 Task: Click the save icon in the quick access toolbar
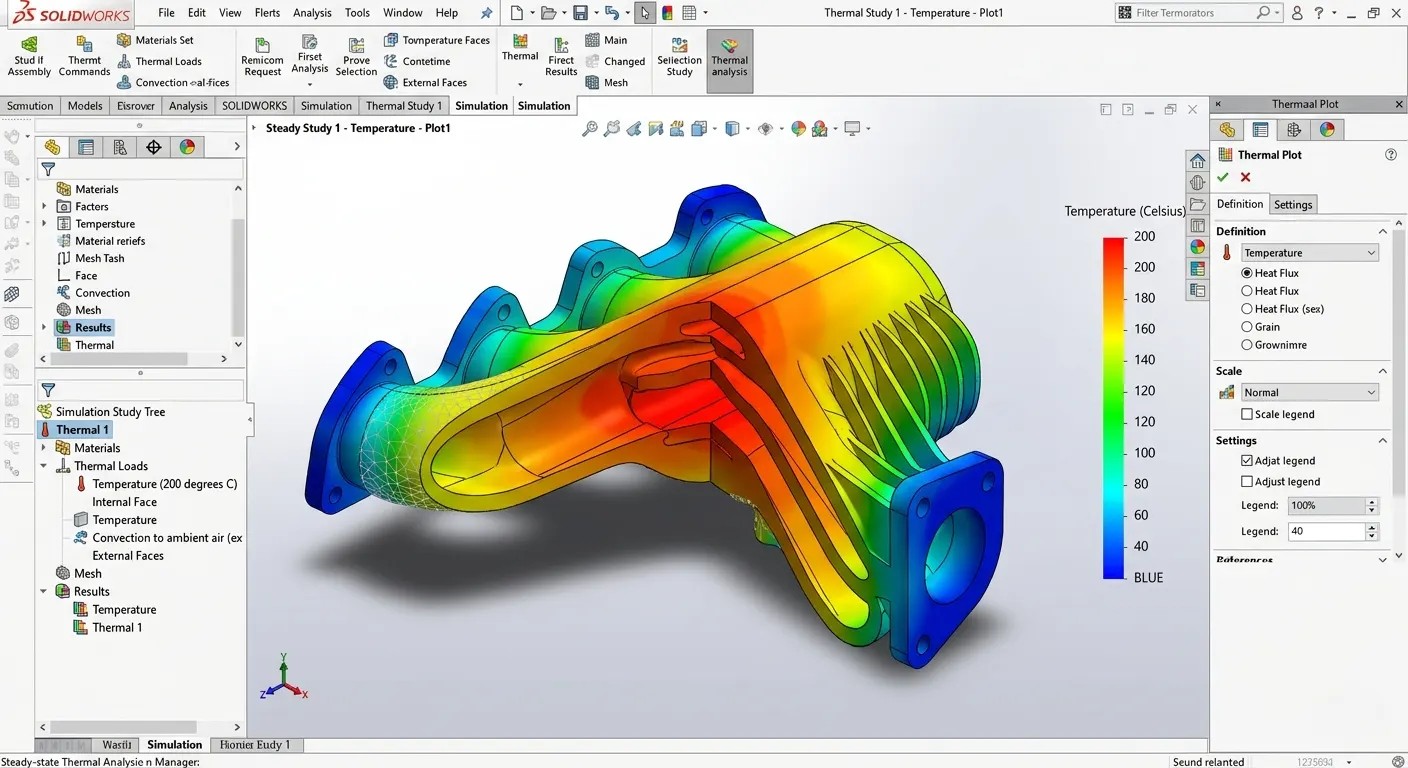(579, 13)
